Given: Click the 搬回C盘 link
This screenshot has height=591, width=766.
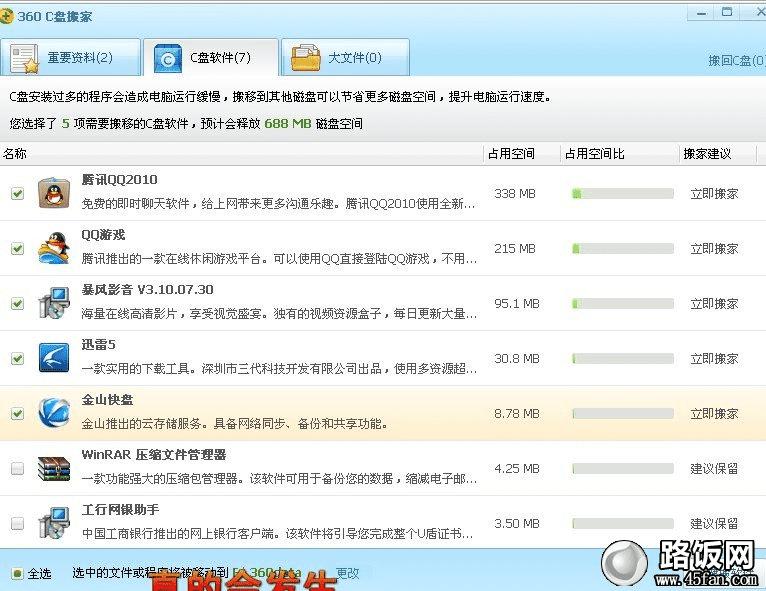Looking at the screenshot, I should pos(737,61).
